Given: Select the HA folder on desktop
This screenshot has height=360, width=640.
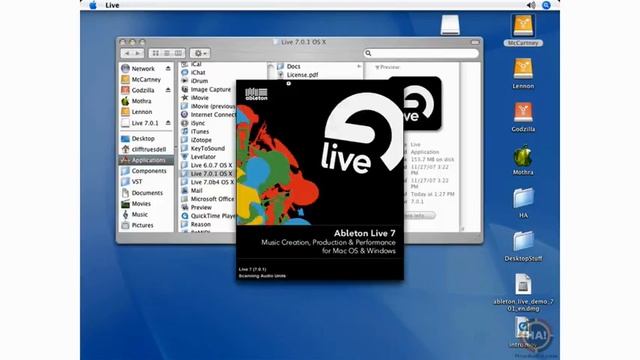Looking at the screenshot, I should [x=523, y=203].
